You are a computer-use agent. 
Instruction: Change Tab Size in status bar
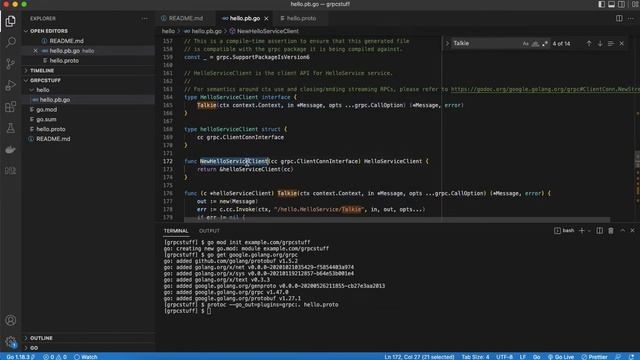(x=475, y=357)
